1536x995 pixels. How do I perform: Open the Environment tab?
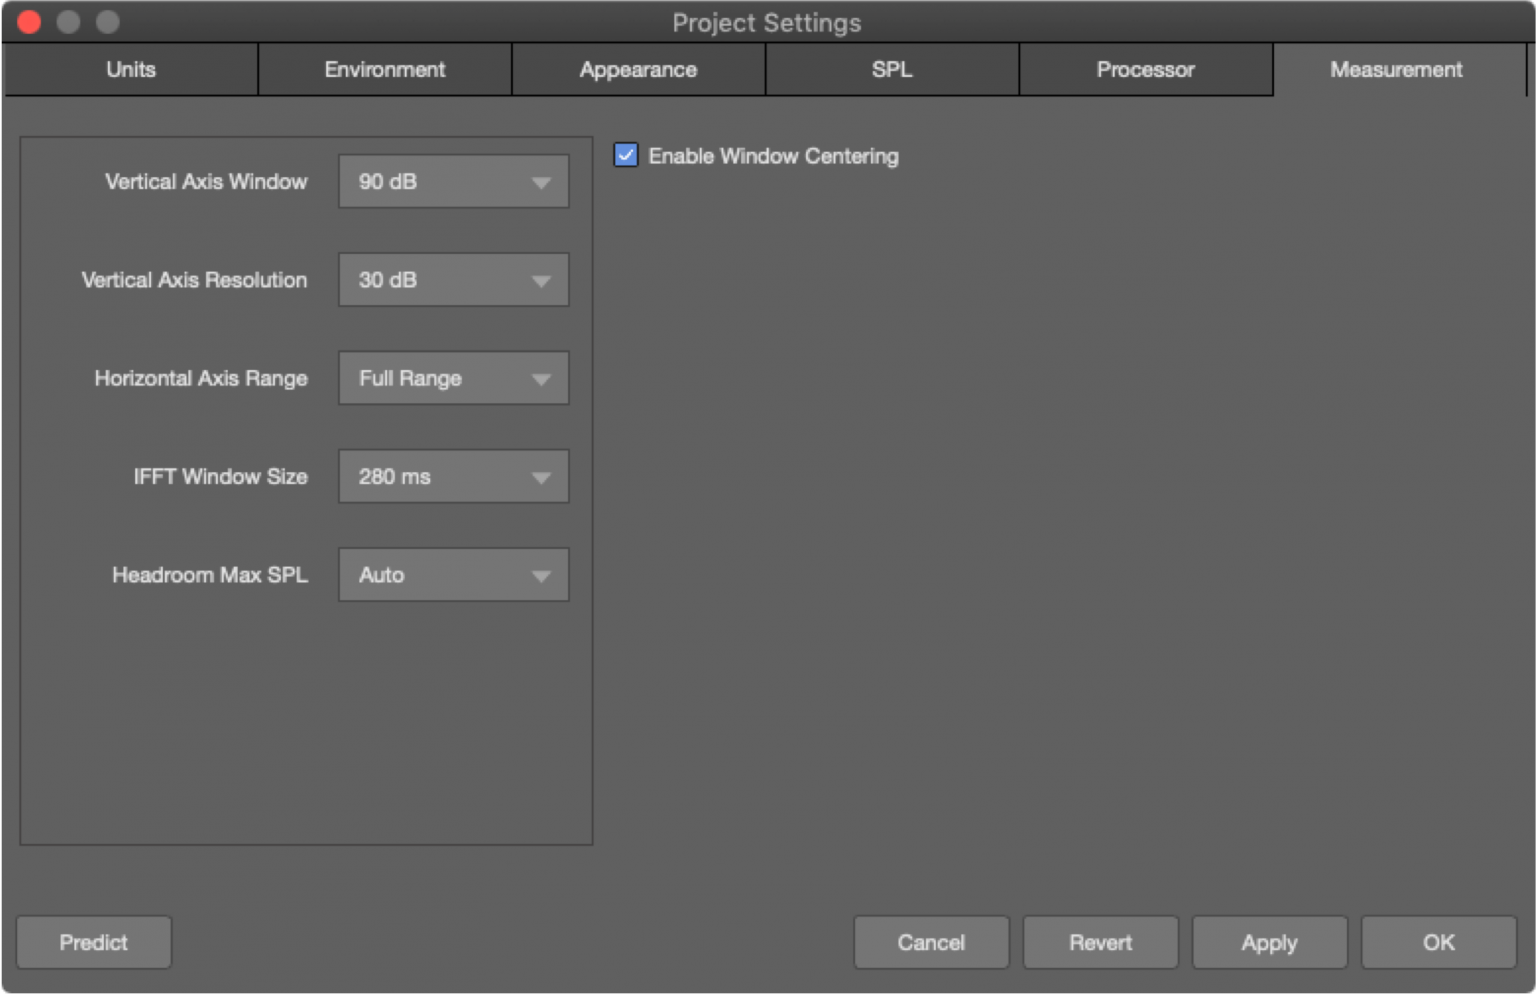(385, 70)
